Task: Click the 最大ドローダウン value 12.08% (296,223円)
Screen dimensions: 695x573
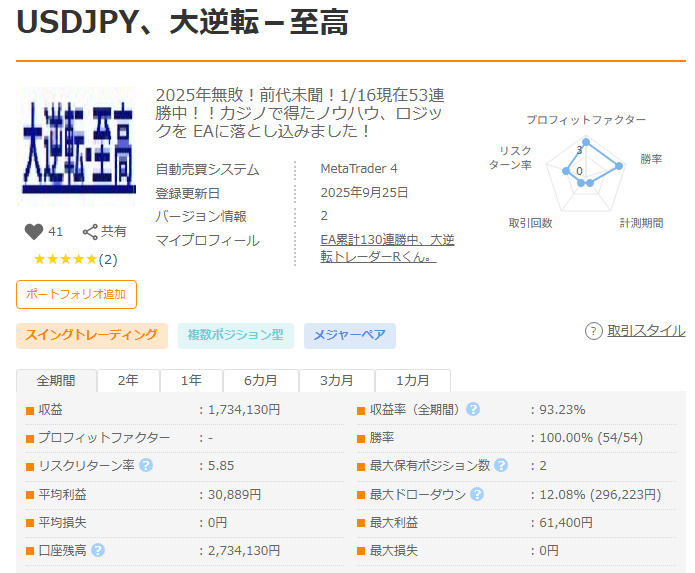Action: (600, 494)
